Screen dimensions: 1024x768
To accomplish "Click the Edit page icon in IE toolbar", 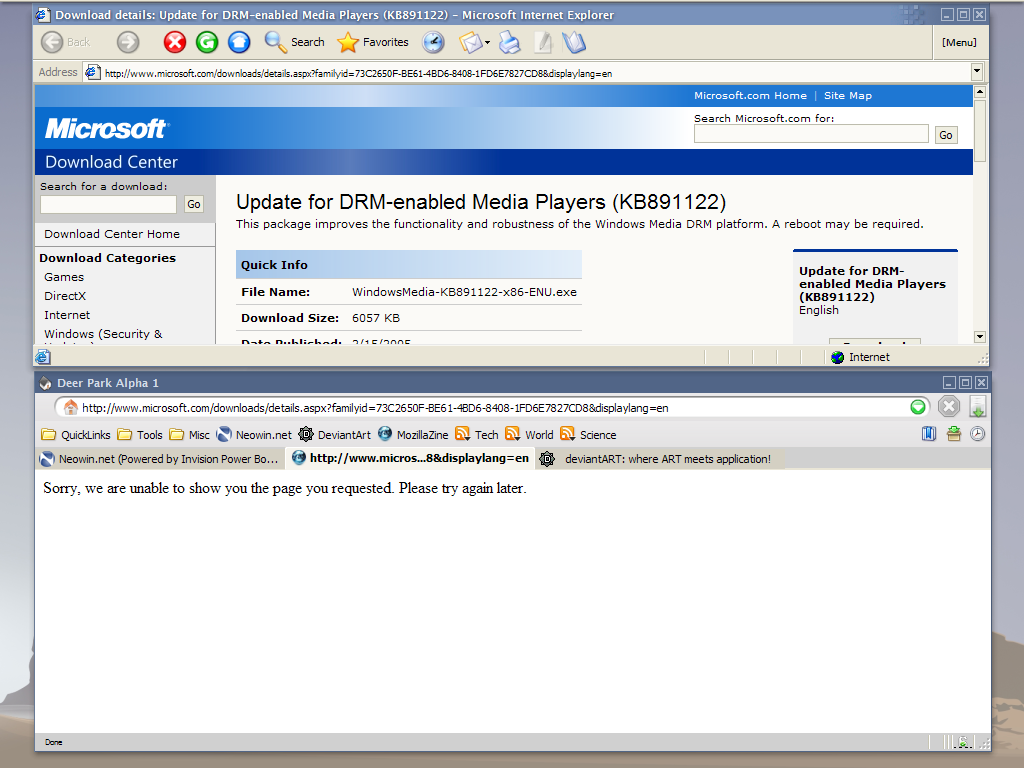I will pos(543,42).
